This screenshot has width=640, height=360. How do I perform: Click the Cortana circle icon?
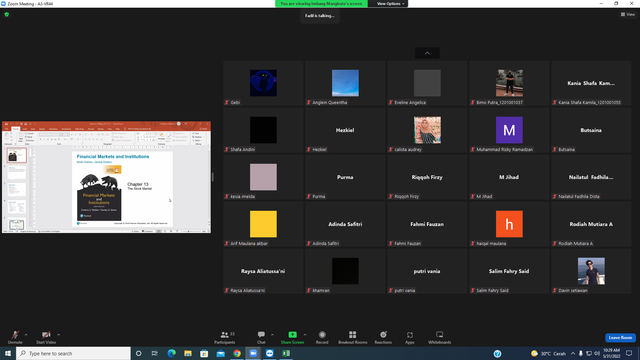click(138, 353)
